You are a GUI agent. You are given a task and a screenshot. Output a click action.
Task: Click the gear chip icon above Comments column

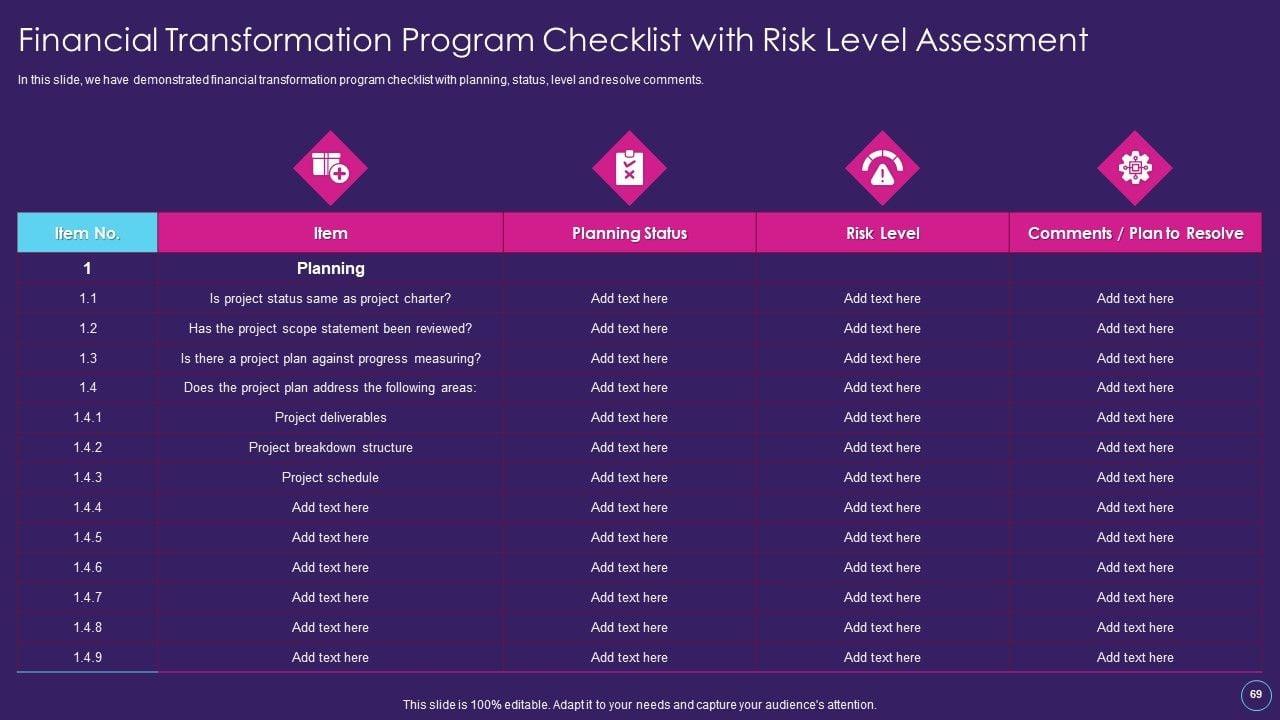coord(1135,168)
